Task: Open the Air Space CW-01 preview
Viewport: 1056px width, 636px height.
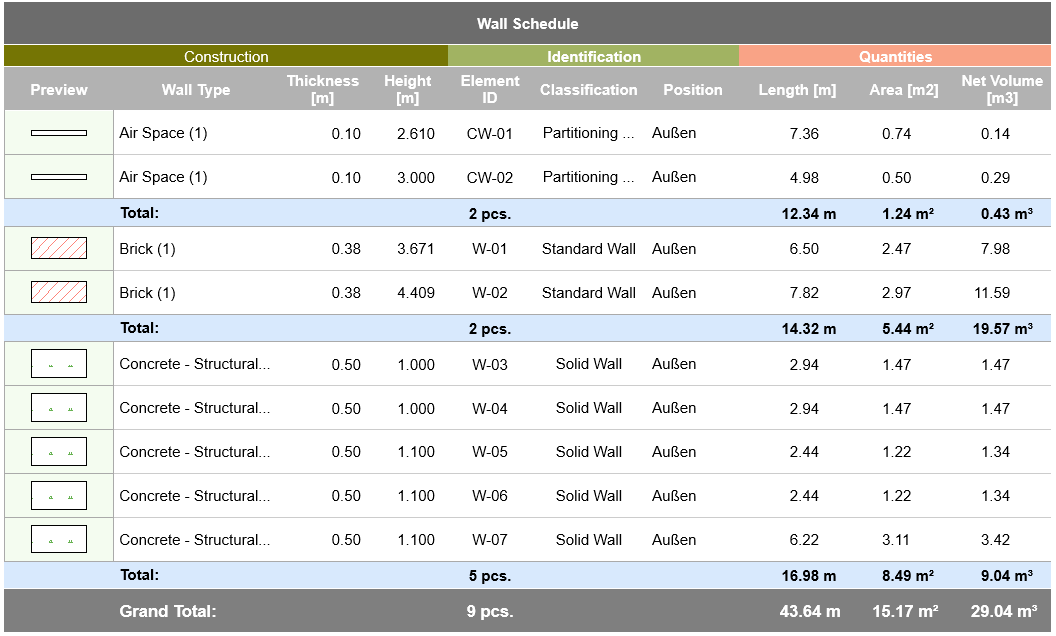Action: 58,132
